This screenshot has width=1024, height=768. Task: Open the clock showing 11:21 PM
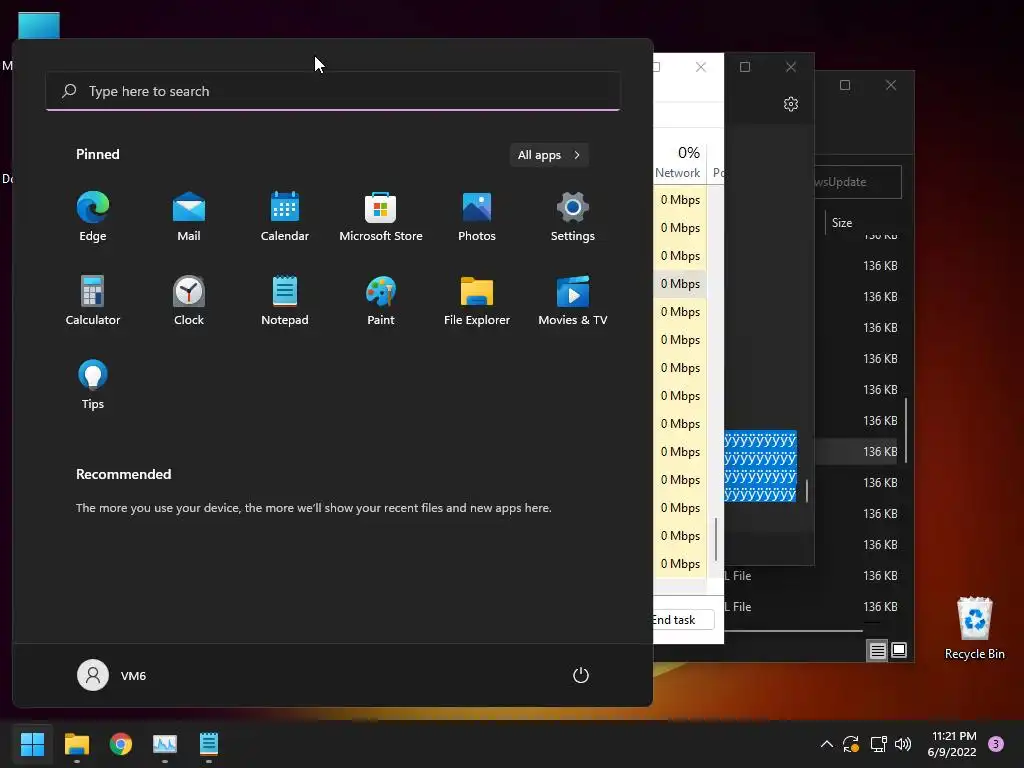(x=952, y=744)
